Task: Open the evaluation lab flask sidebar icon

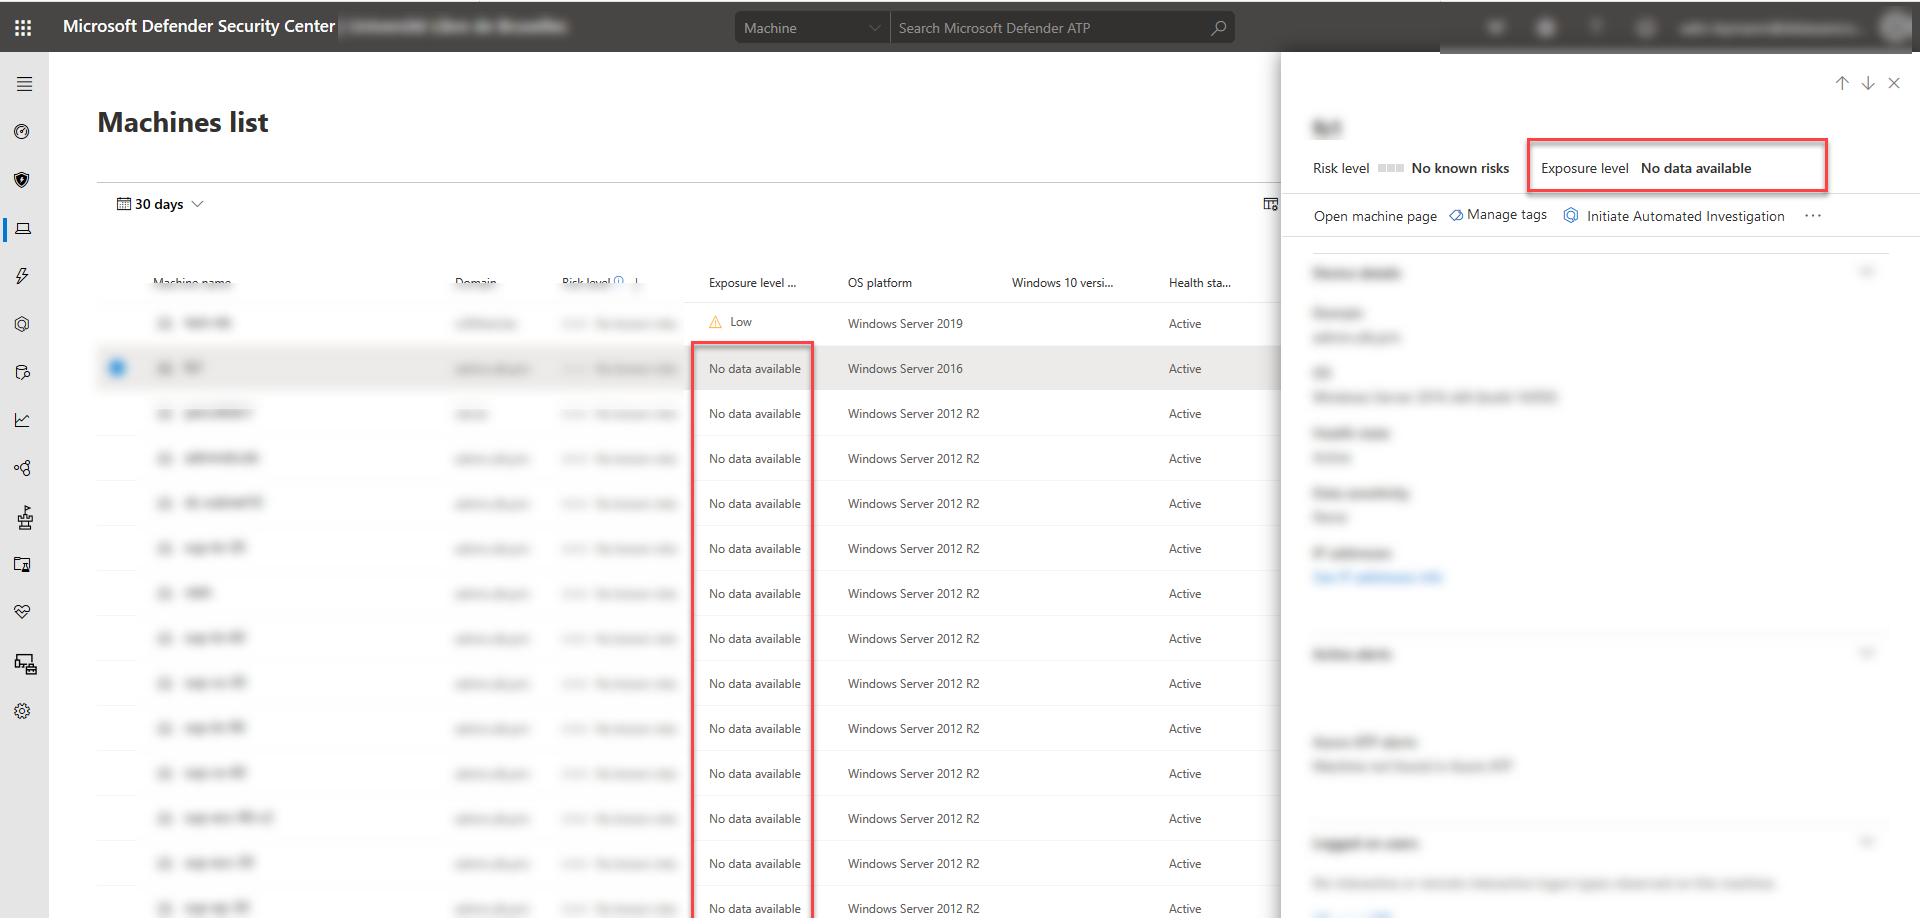Action: [22, 564]
